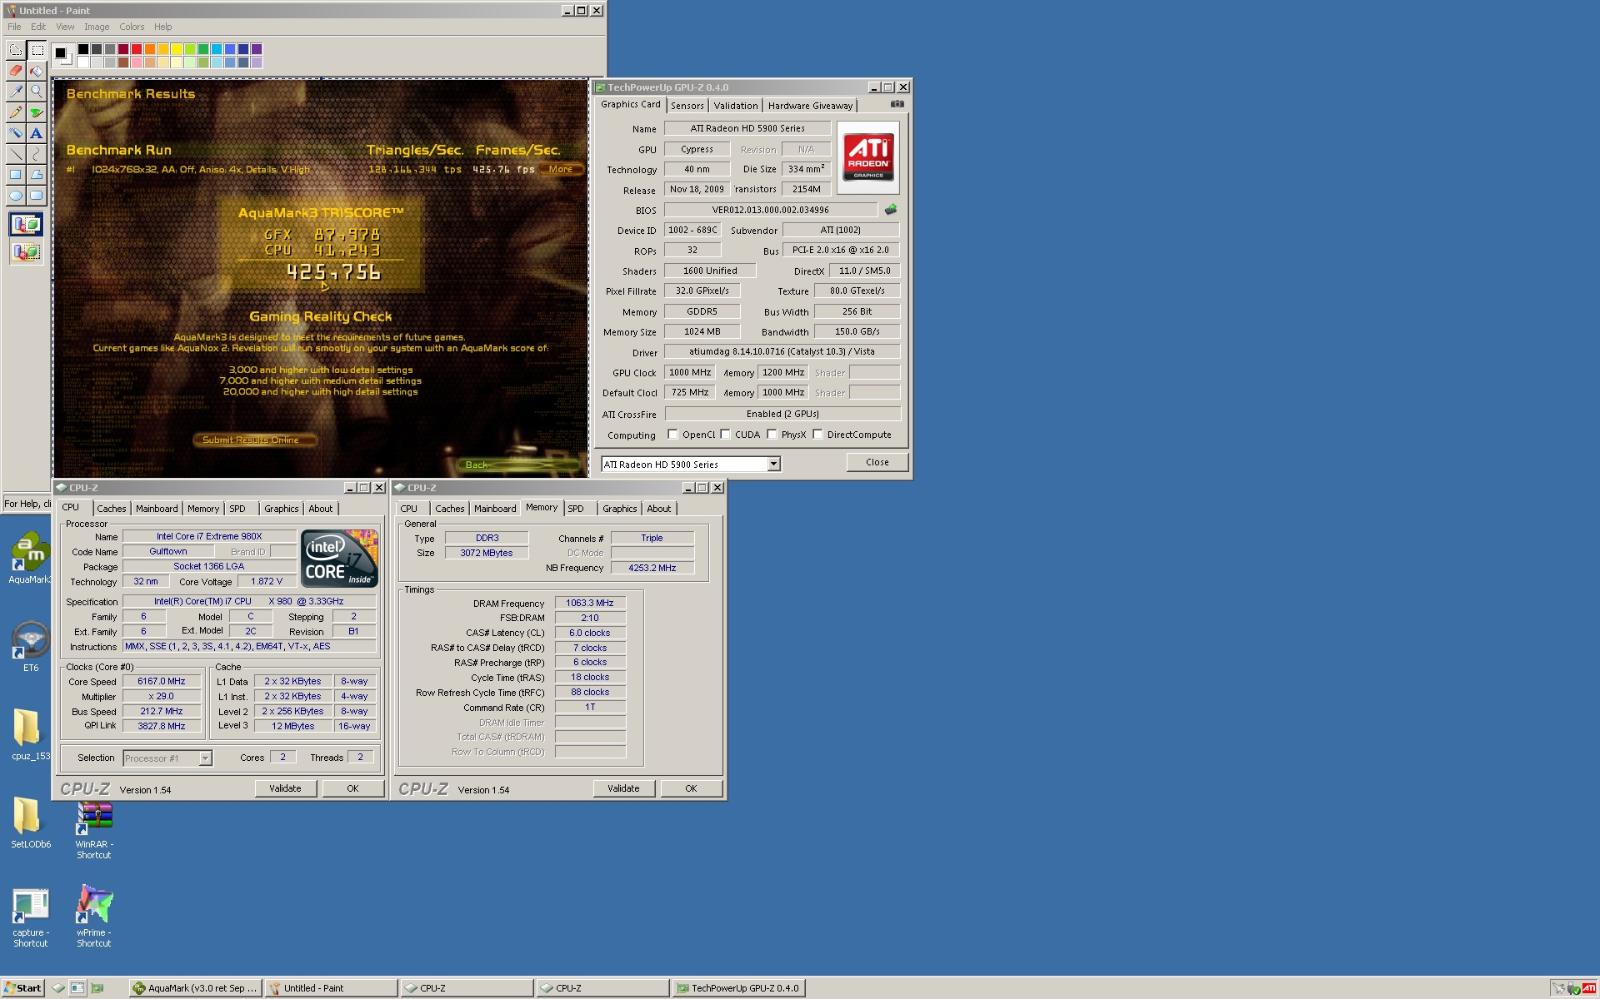Open the wPrime shortcut on desktop
Viewport: 1600px width, 999px height.
click(94, 915)
